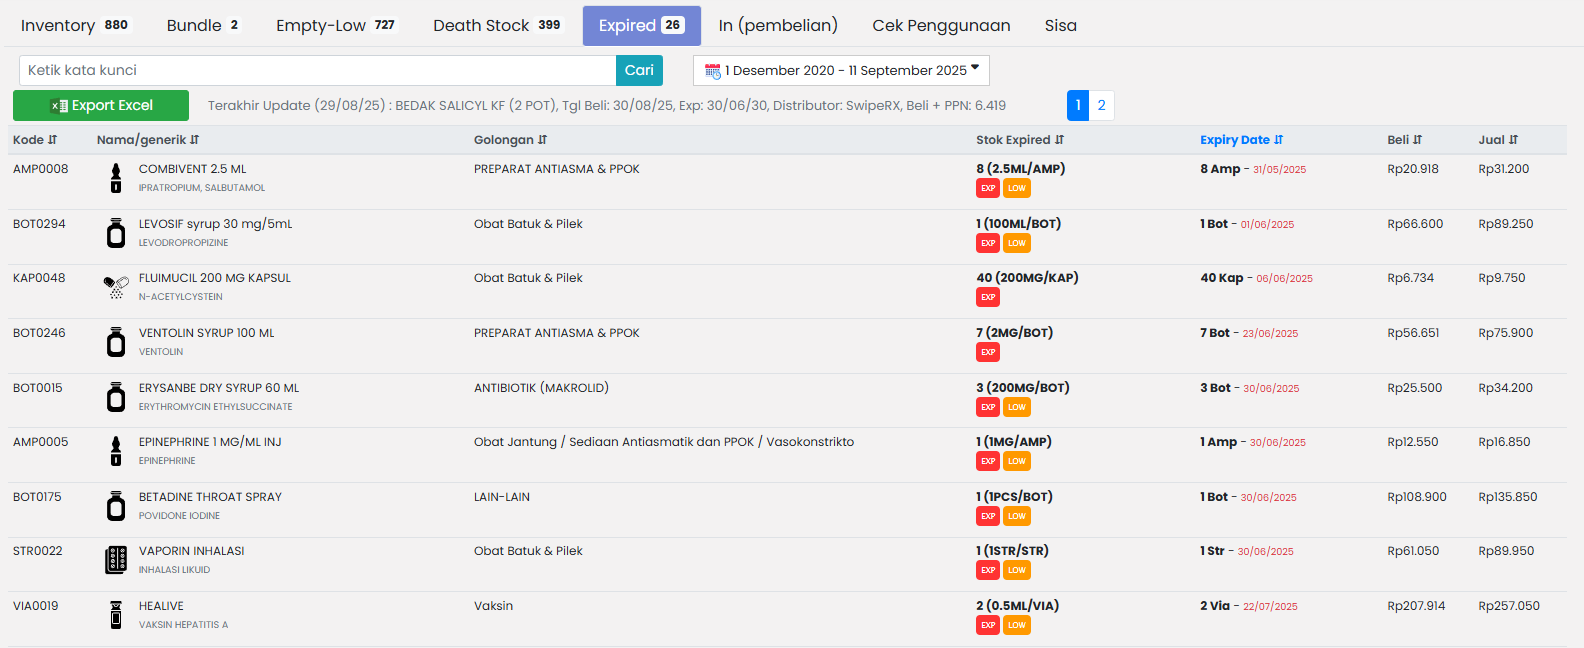1584x648 pixels.
Task: Open the Empty-Low tab
Action: (335, 26)
